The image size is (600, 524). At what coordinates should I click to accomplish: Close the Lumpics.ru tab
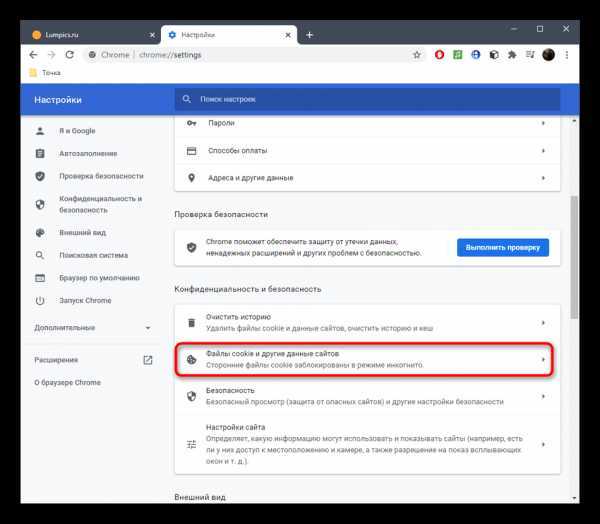(152, 35)
